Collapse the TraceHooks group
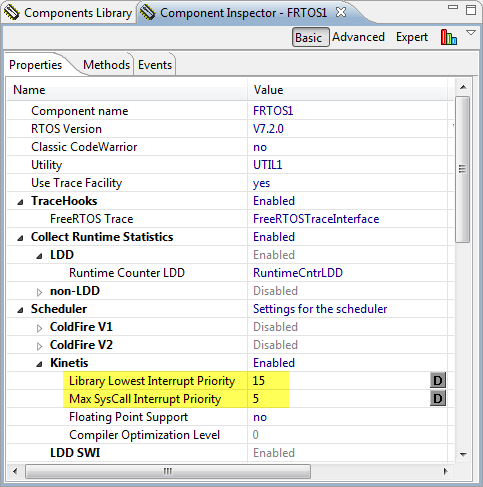 coord(21,202)
